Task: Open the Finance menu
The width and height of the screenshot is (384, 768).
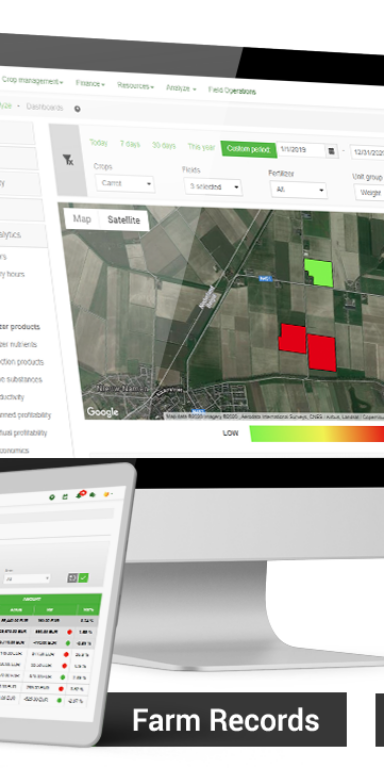Action: pos(90,83)
